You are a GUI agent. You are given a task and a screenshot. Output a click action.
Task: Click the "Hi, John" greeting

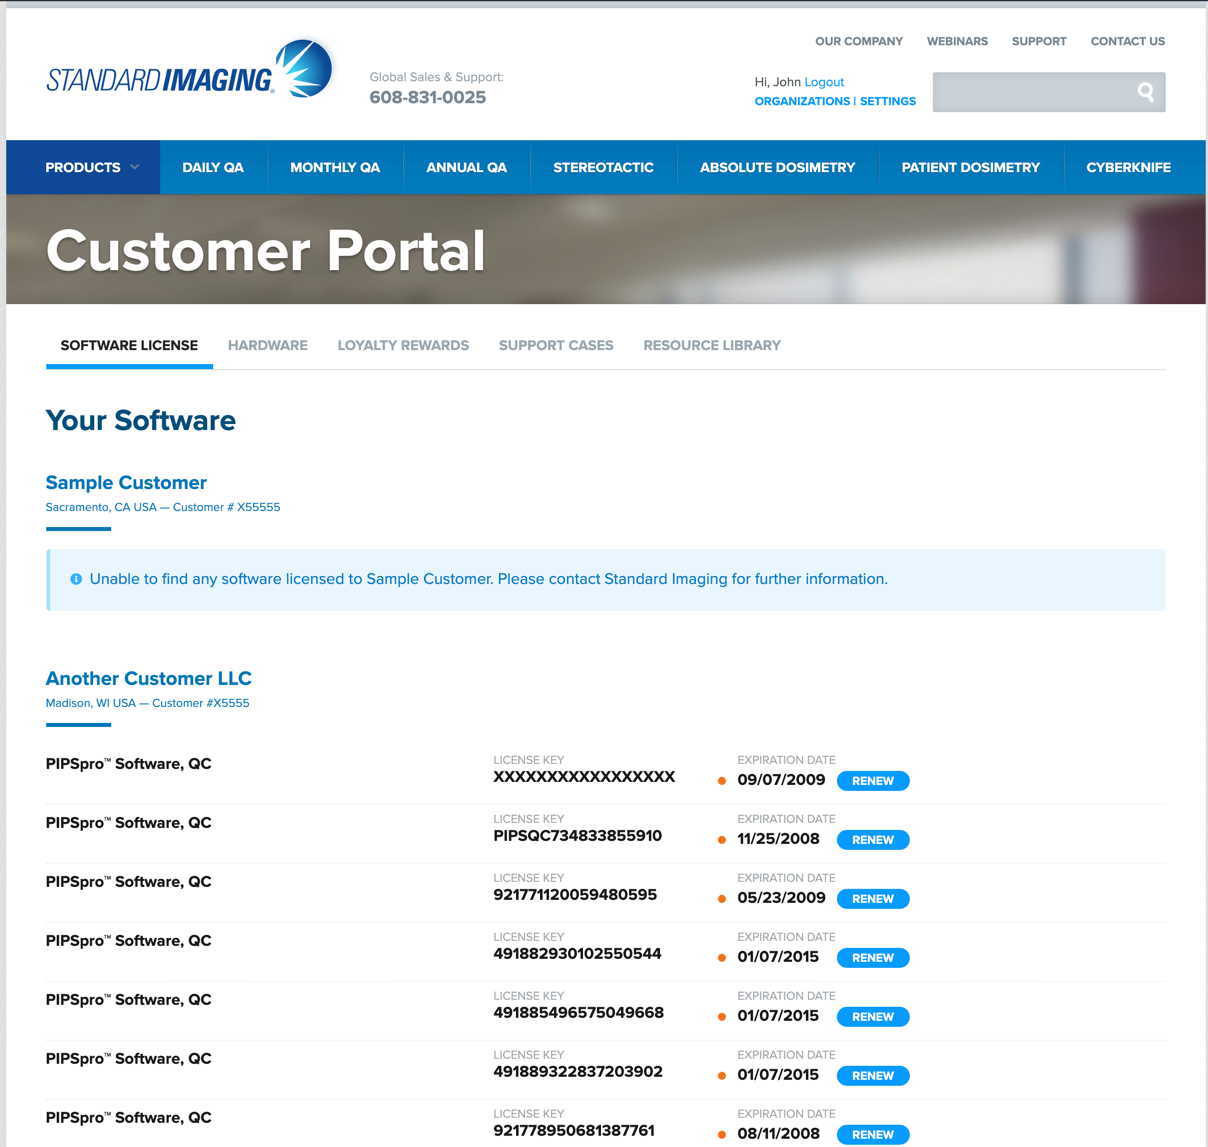[778, 82]
